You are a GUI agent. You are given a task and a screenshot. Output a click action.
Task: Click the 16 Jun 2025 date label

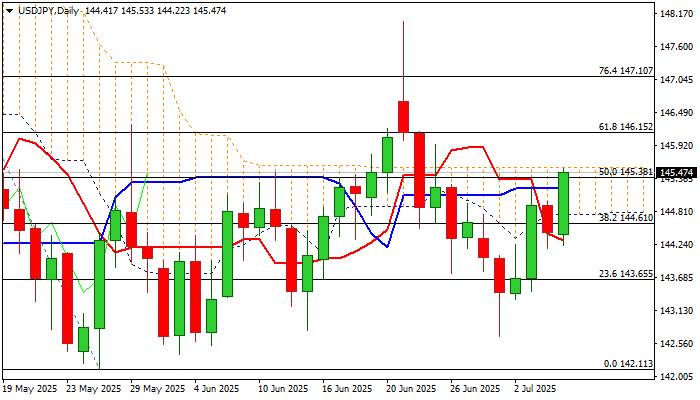click(347, 389)
